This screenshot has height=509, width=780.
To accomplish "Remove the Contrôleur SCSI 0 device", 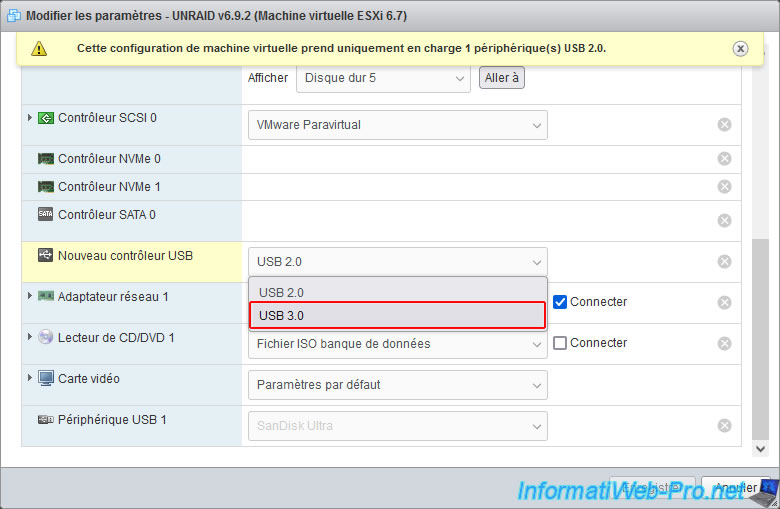I will tap(724, 125).
